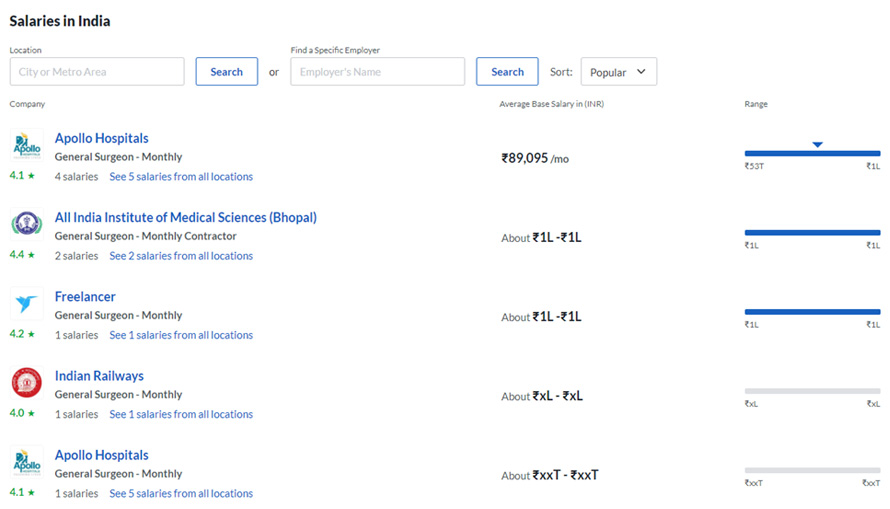Viewport: 890px width, 509px height.
Task: Click the blue salary range bar for Apollo Hospitals
Action: click(x=812, y=153)
